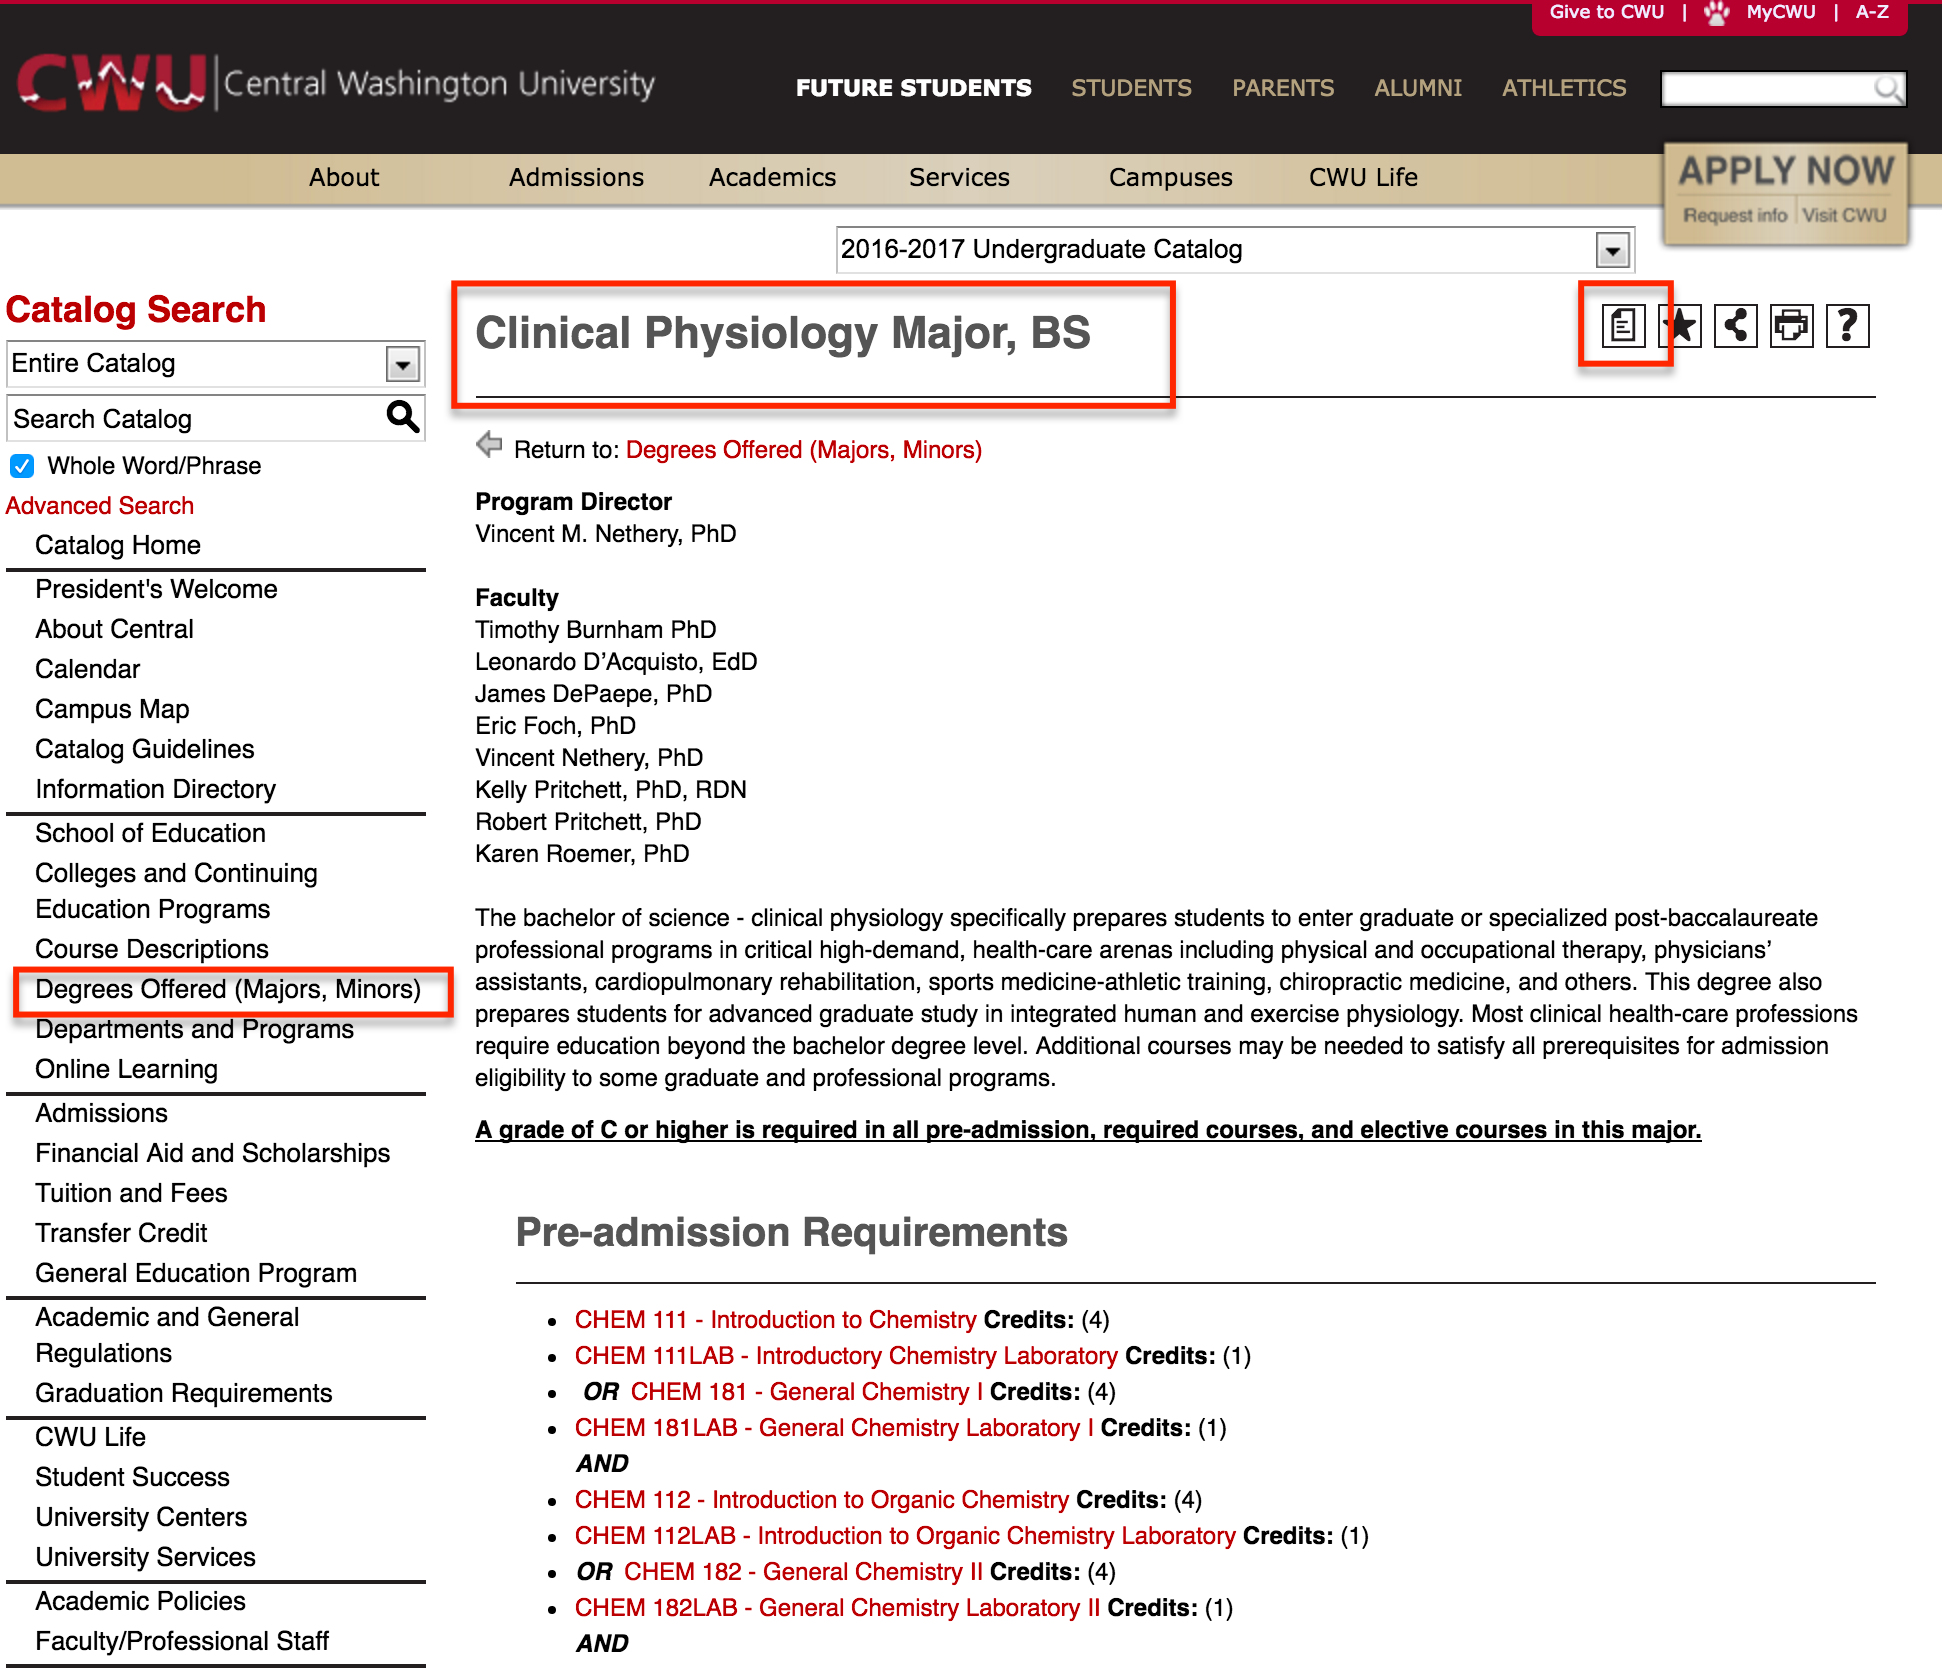Screen dimensions: 1942x1668
Task: Select the Athletics tab
Action: [x=1564, y=88]
